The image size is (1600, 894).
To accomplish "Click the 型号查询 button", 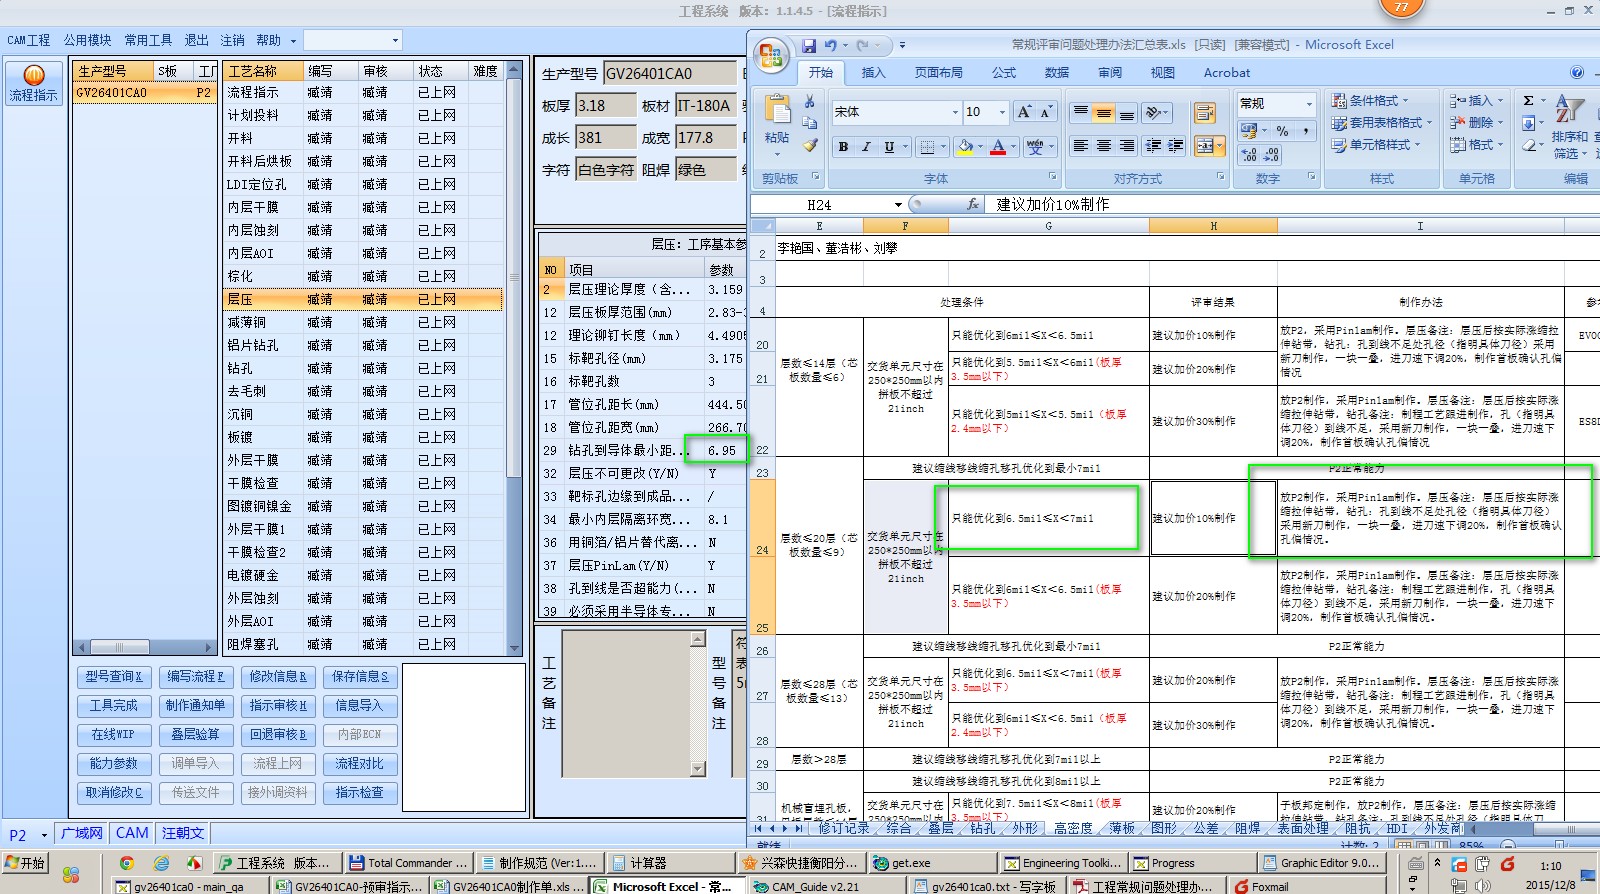I will [x=114, y=677].
